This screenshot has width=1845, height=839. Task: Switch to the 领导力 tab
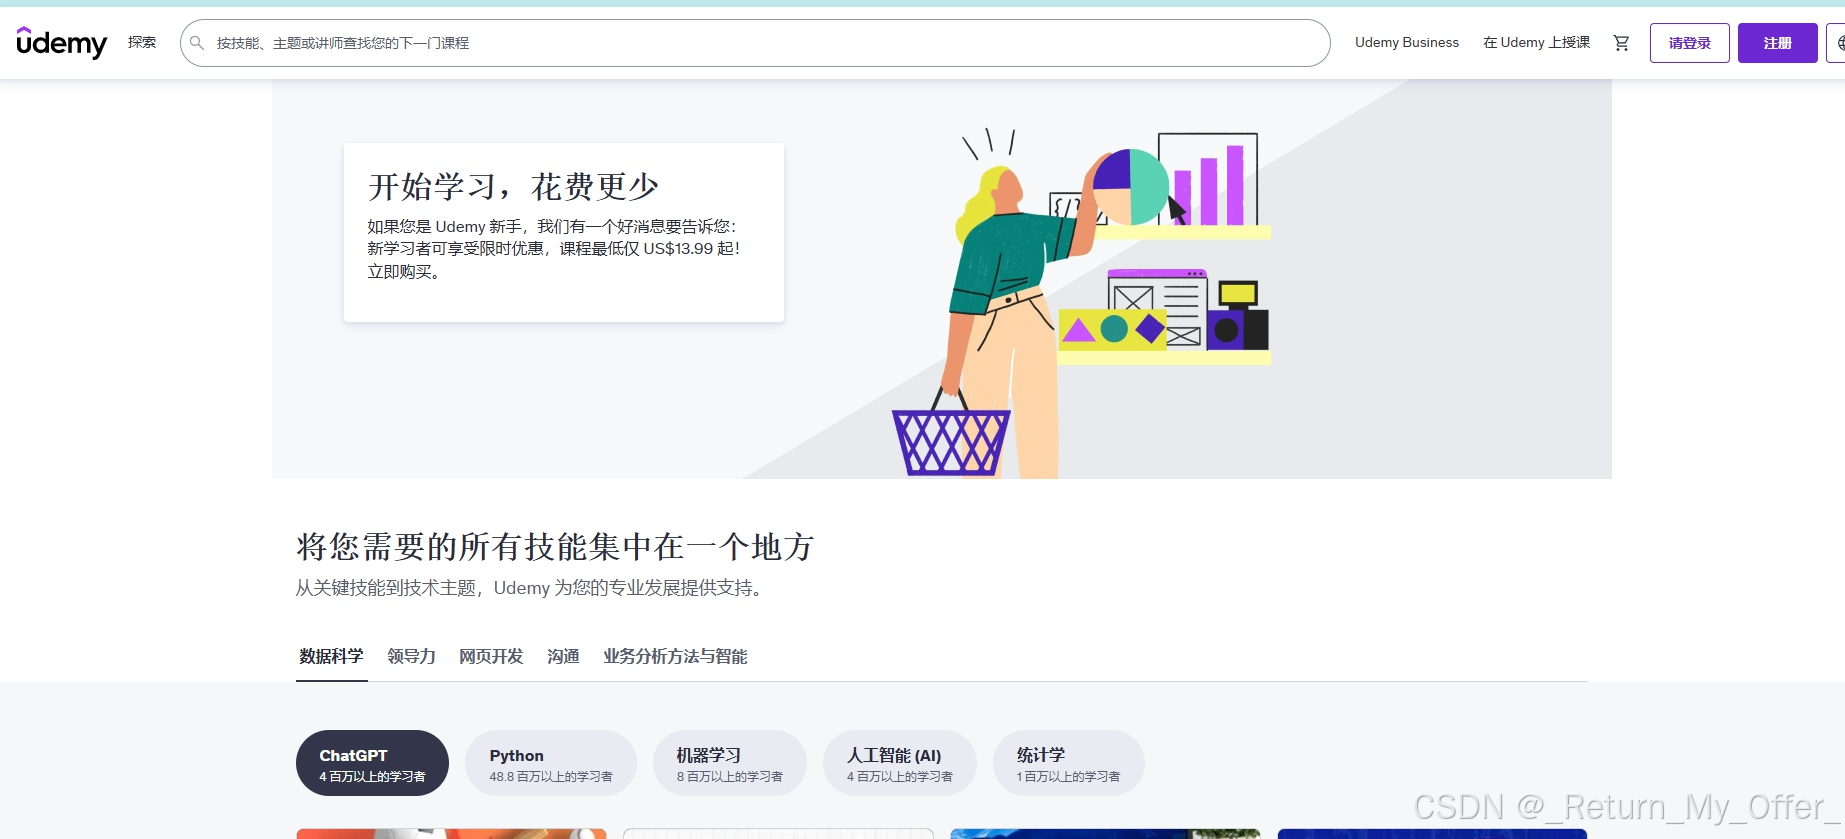[x=411, y=656]
